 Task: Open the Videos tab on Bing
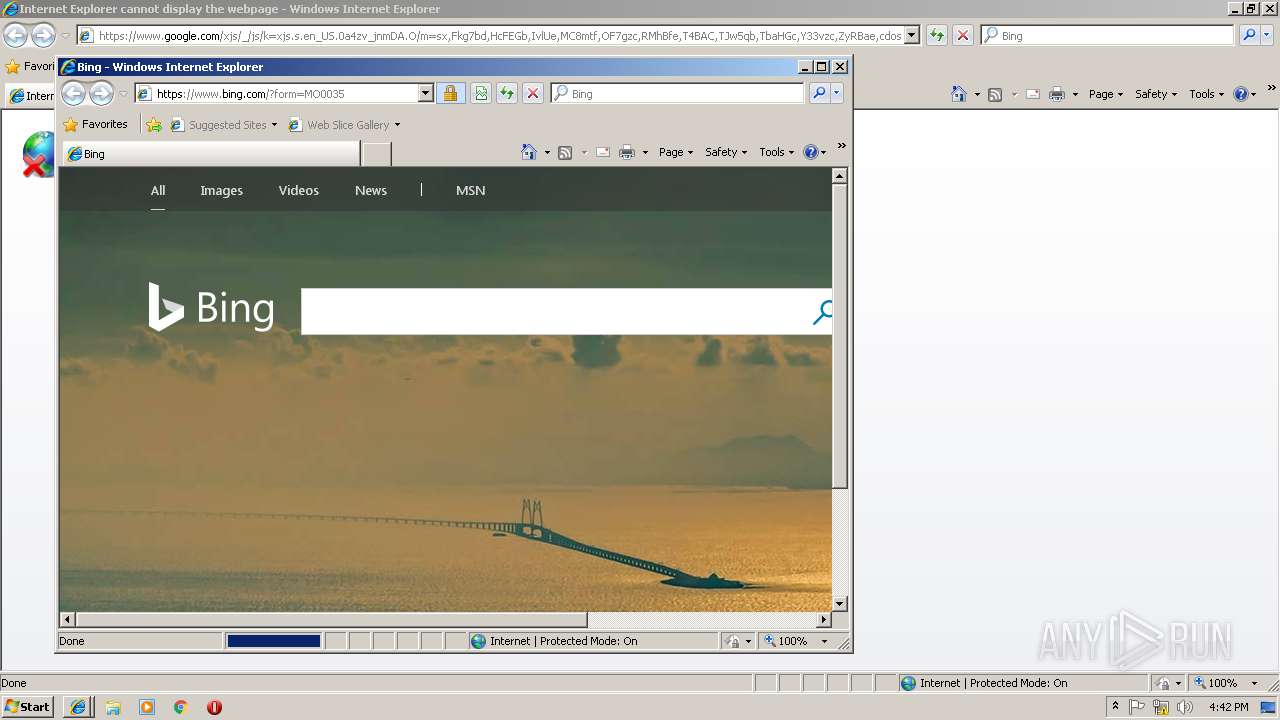click(x=298, y=190)
